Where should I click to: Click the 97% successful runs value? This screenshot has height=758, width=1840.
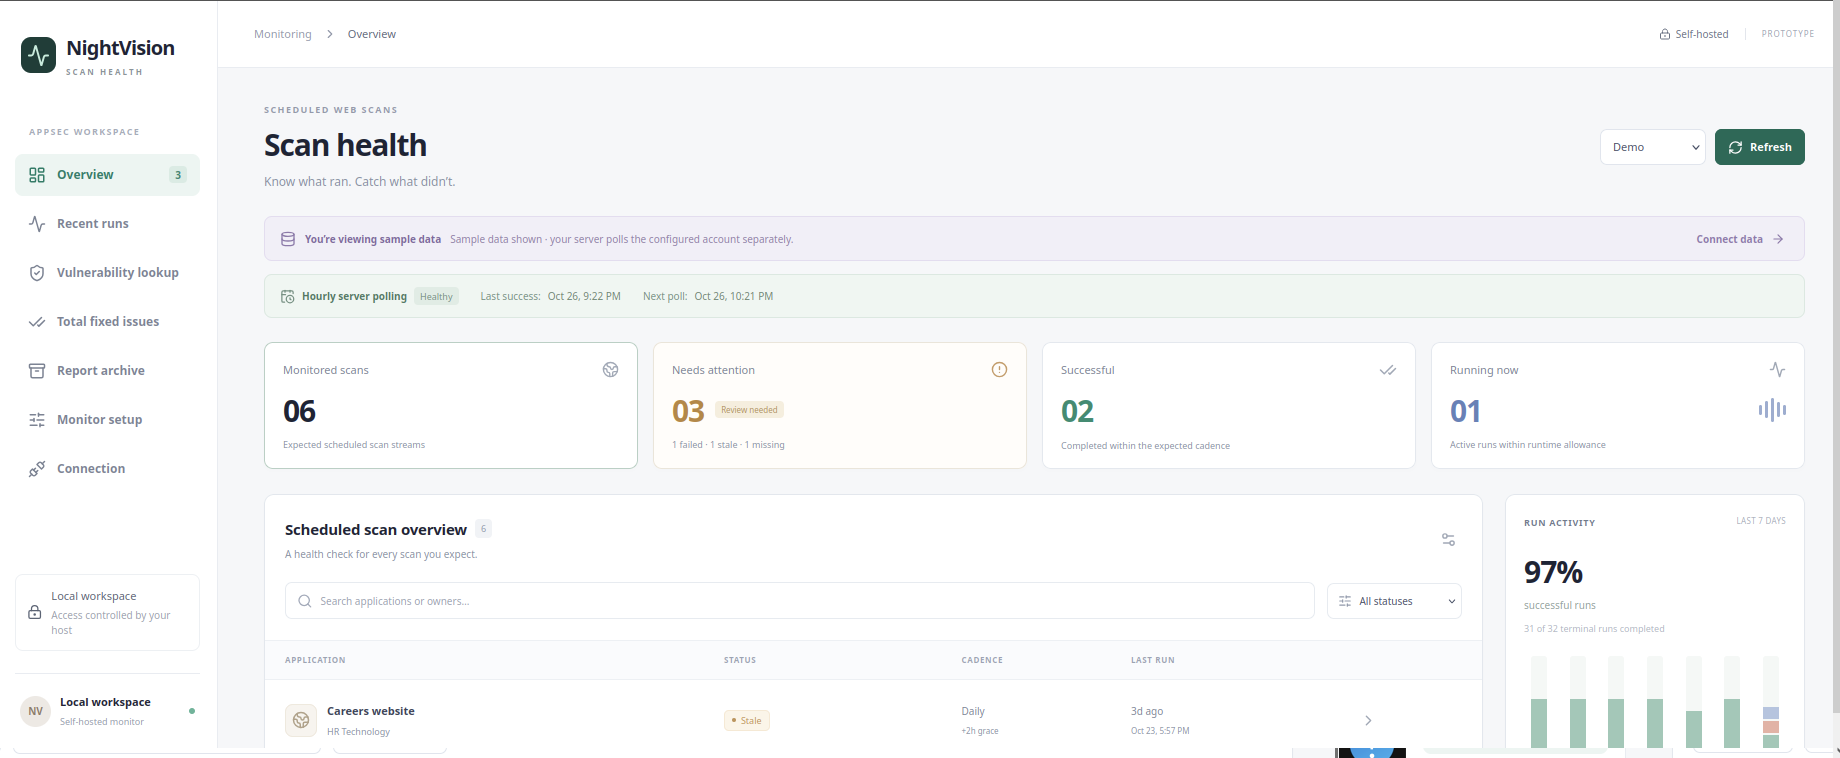click(1553, 572)
